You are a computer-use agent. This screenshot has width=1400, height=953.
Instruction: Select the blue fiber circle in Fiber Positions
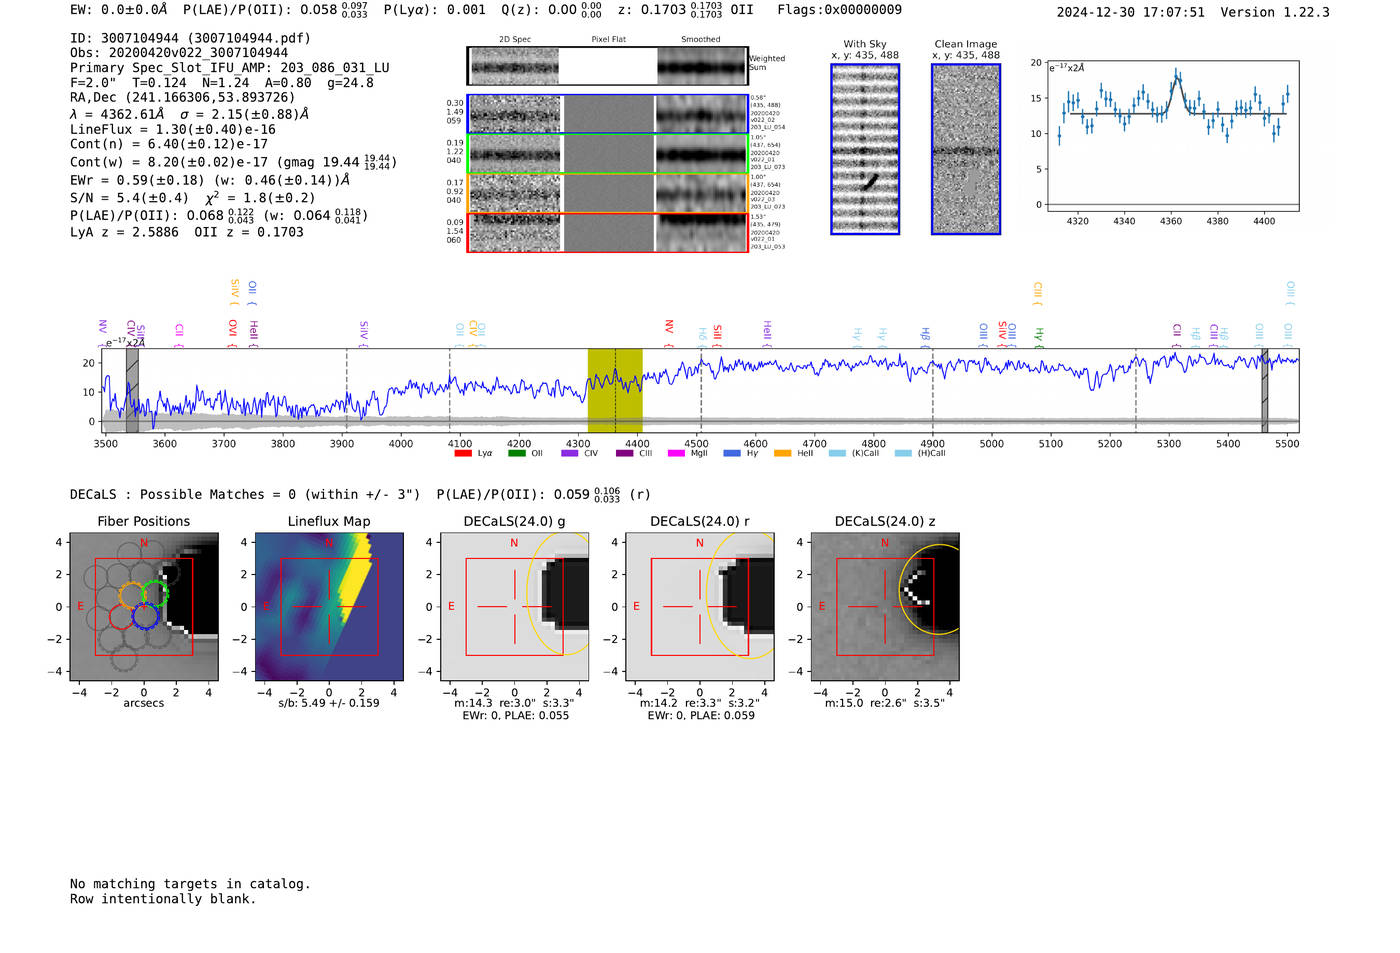pos(145,616)
